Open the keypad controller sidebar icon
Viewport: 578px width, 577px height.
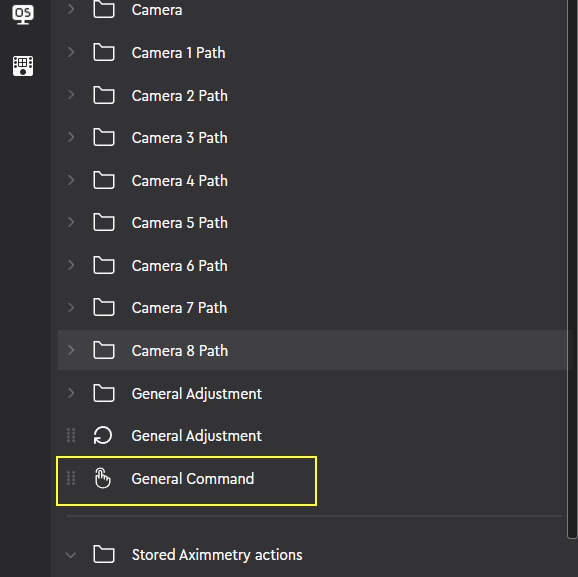tap(23, 66)
